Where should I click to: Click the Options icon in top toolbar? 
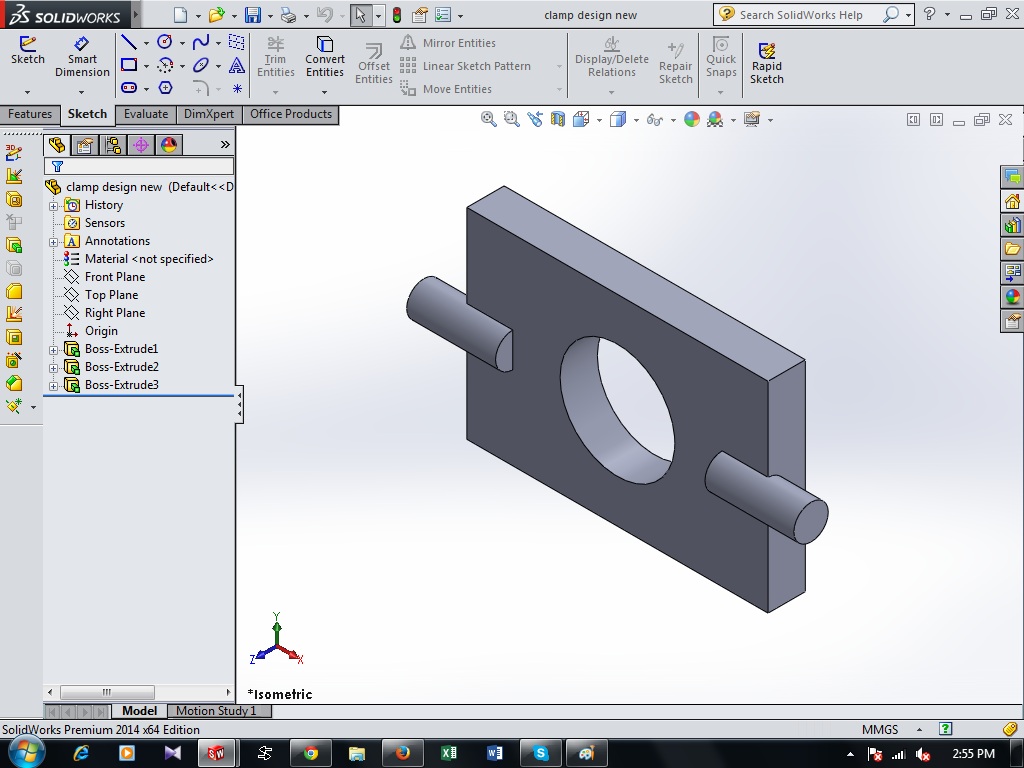(443, 14)
